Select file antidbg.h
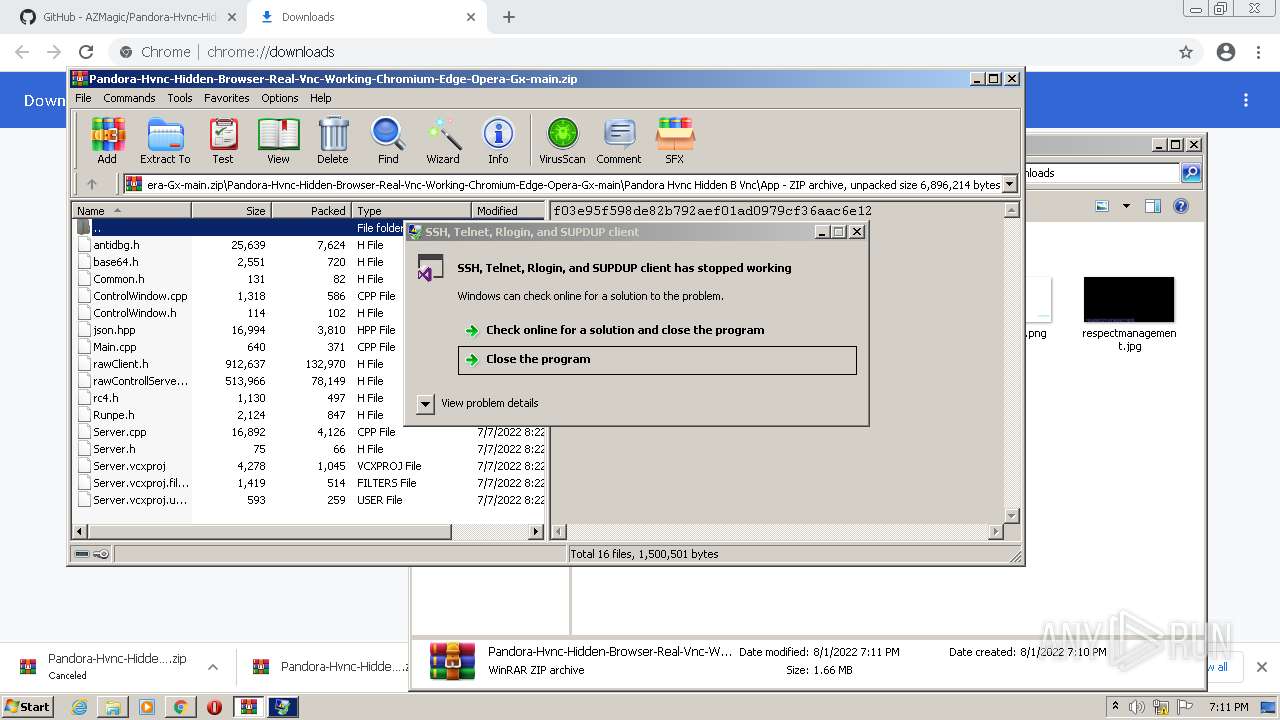 coord(116,245)
